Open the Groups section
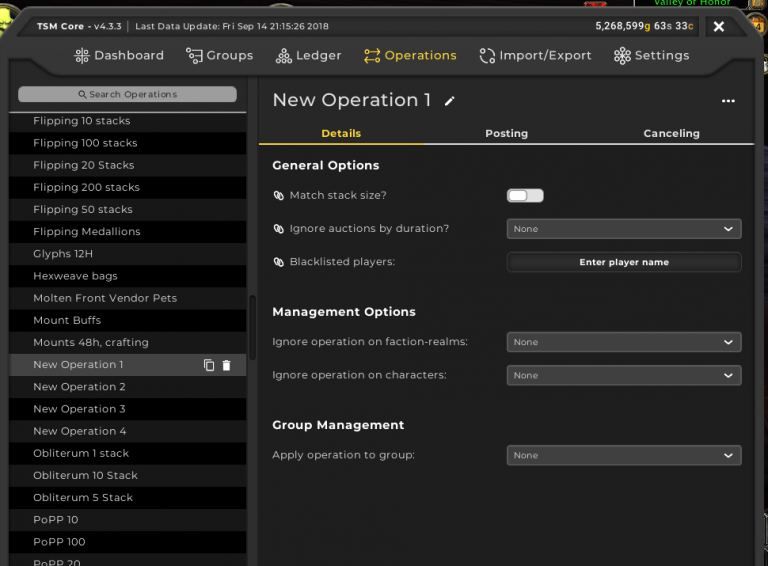 [219, 56]
